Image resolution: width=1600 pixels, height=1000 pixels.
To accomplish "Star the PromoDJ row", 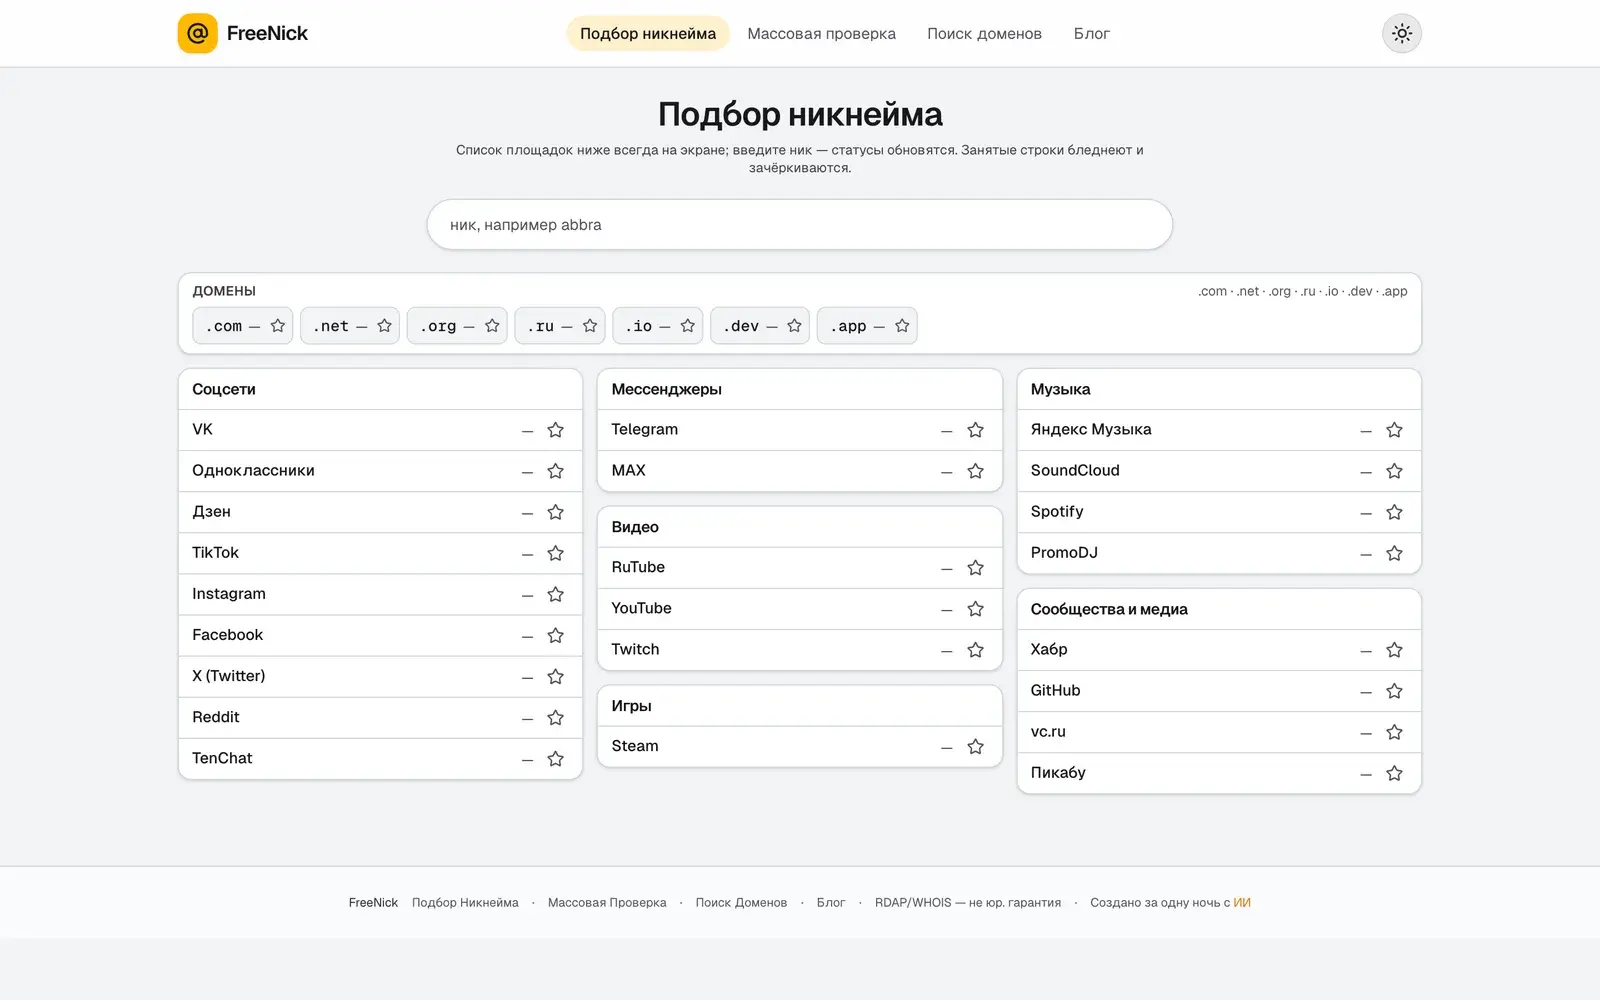I will click(1395, 553).
